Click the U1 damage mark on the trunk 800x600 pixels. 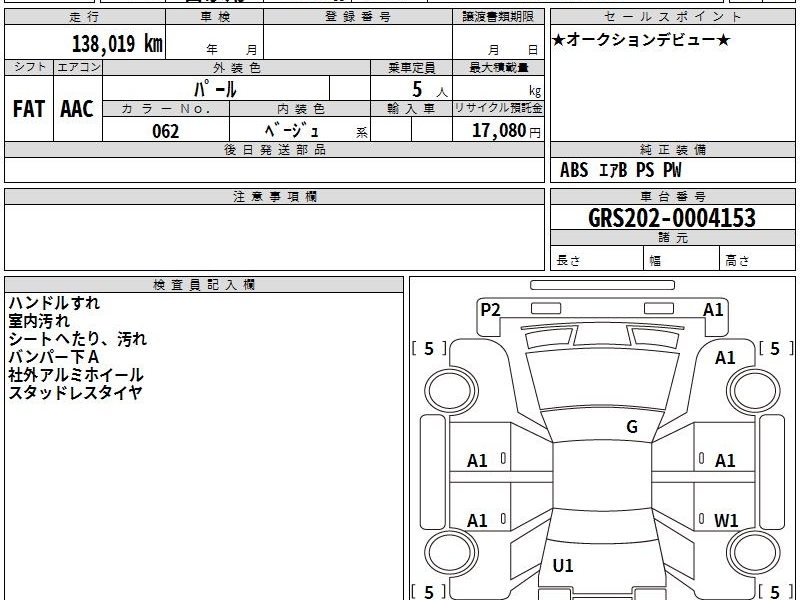click(x=563, y=565)
